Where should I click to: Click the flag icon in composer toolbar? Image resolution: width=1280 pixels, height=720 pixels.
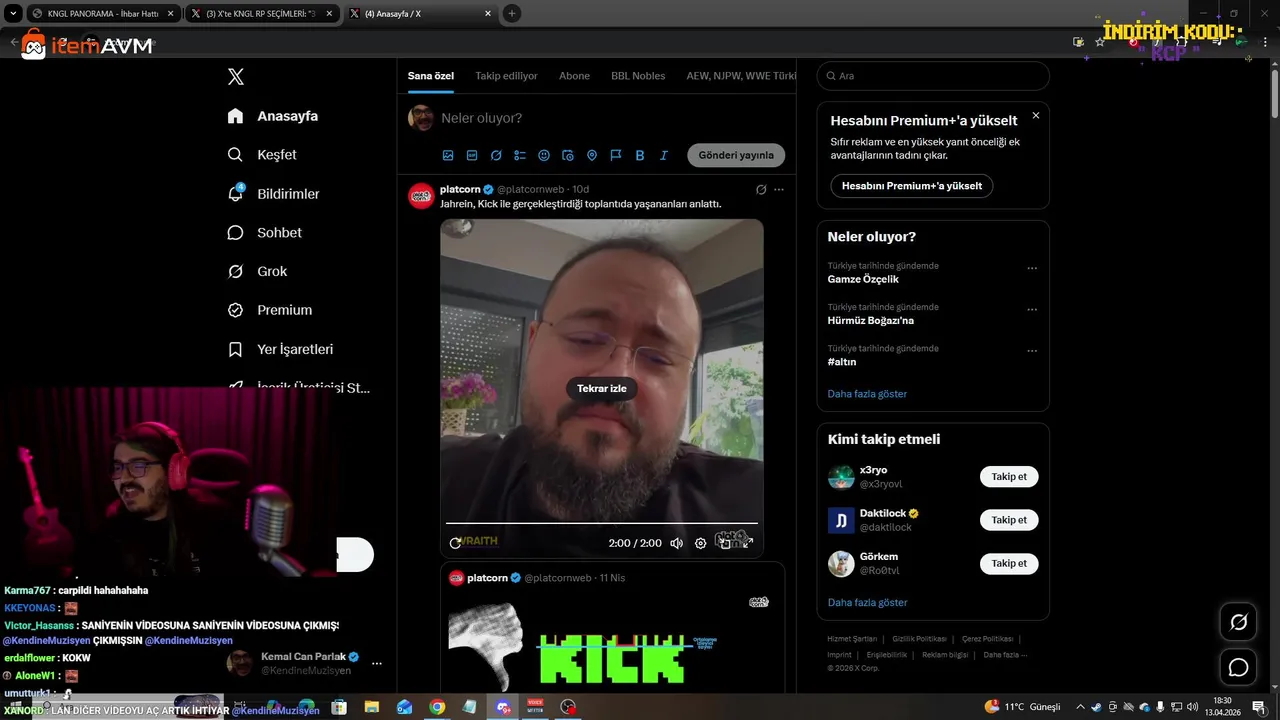click(x=616, y=156)
